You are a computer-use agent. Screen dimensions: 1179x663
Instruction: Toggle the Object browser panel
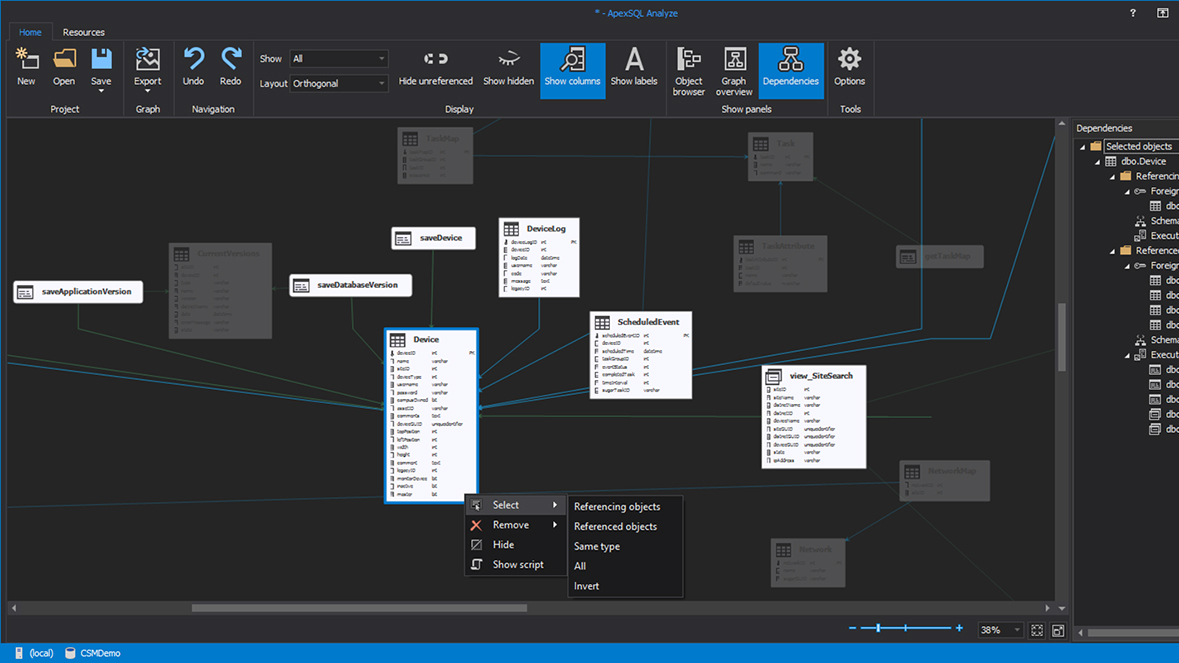tap(689, 71)
